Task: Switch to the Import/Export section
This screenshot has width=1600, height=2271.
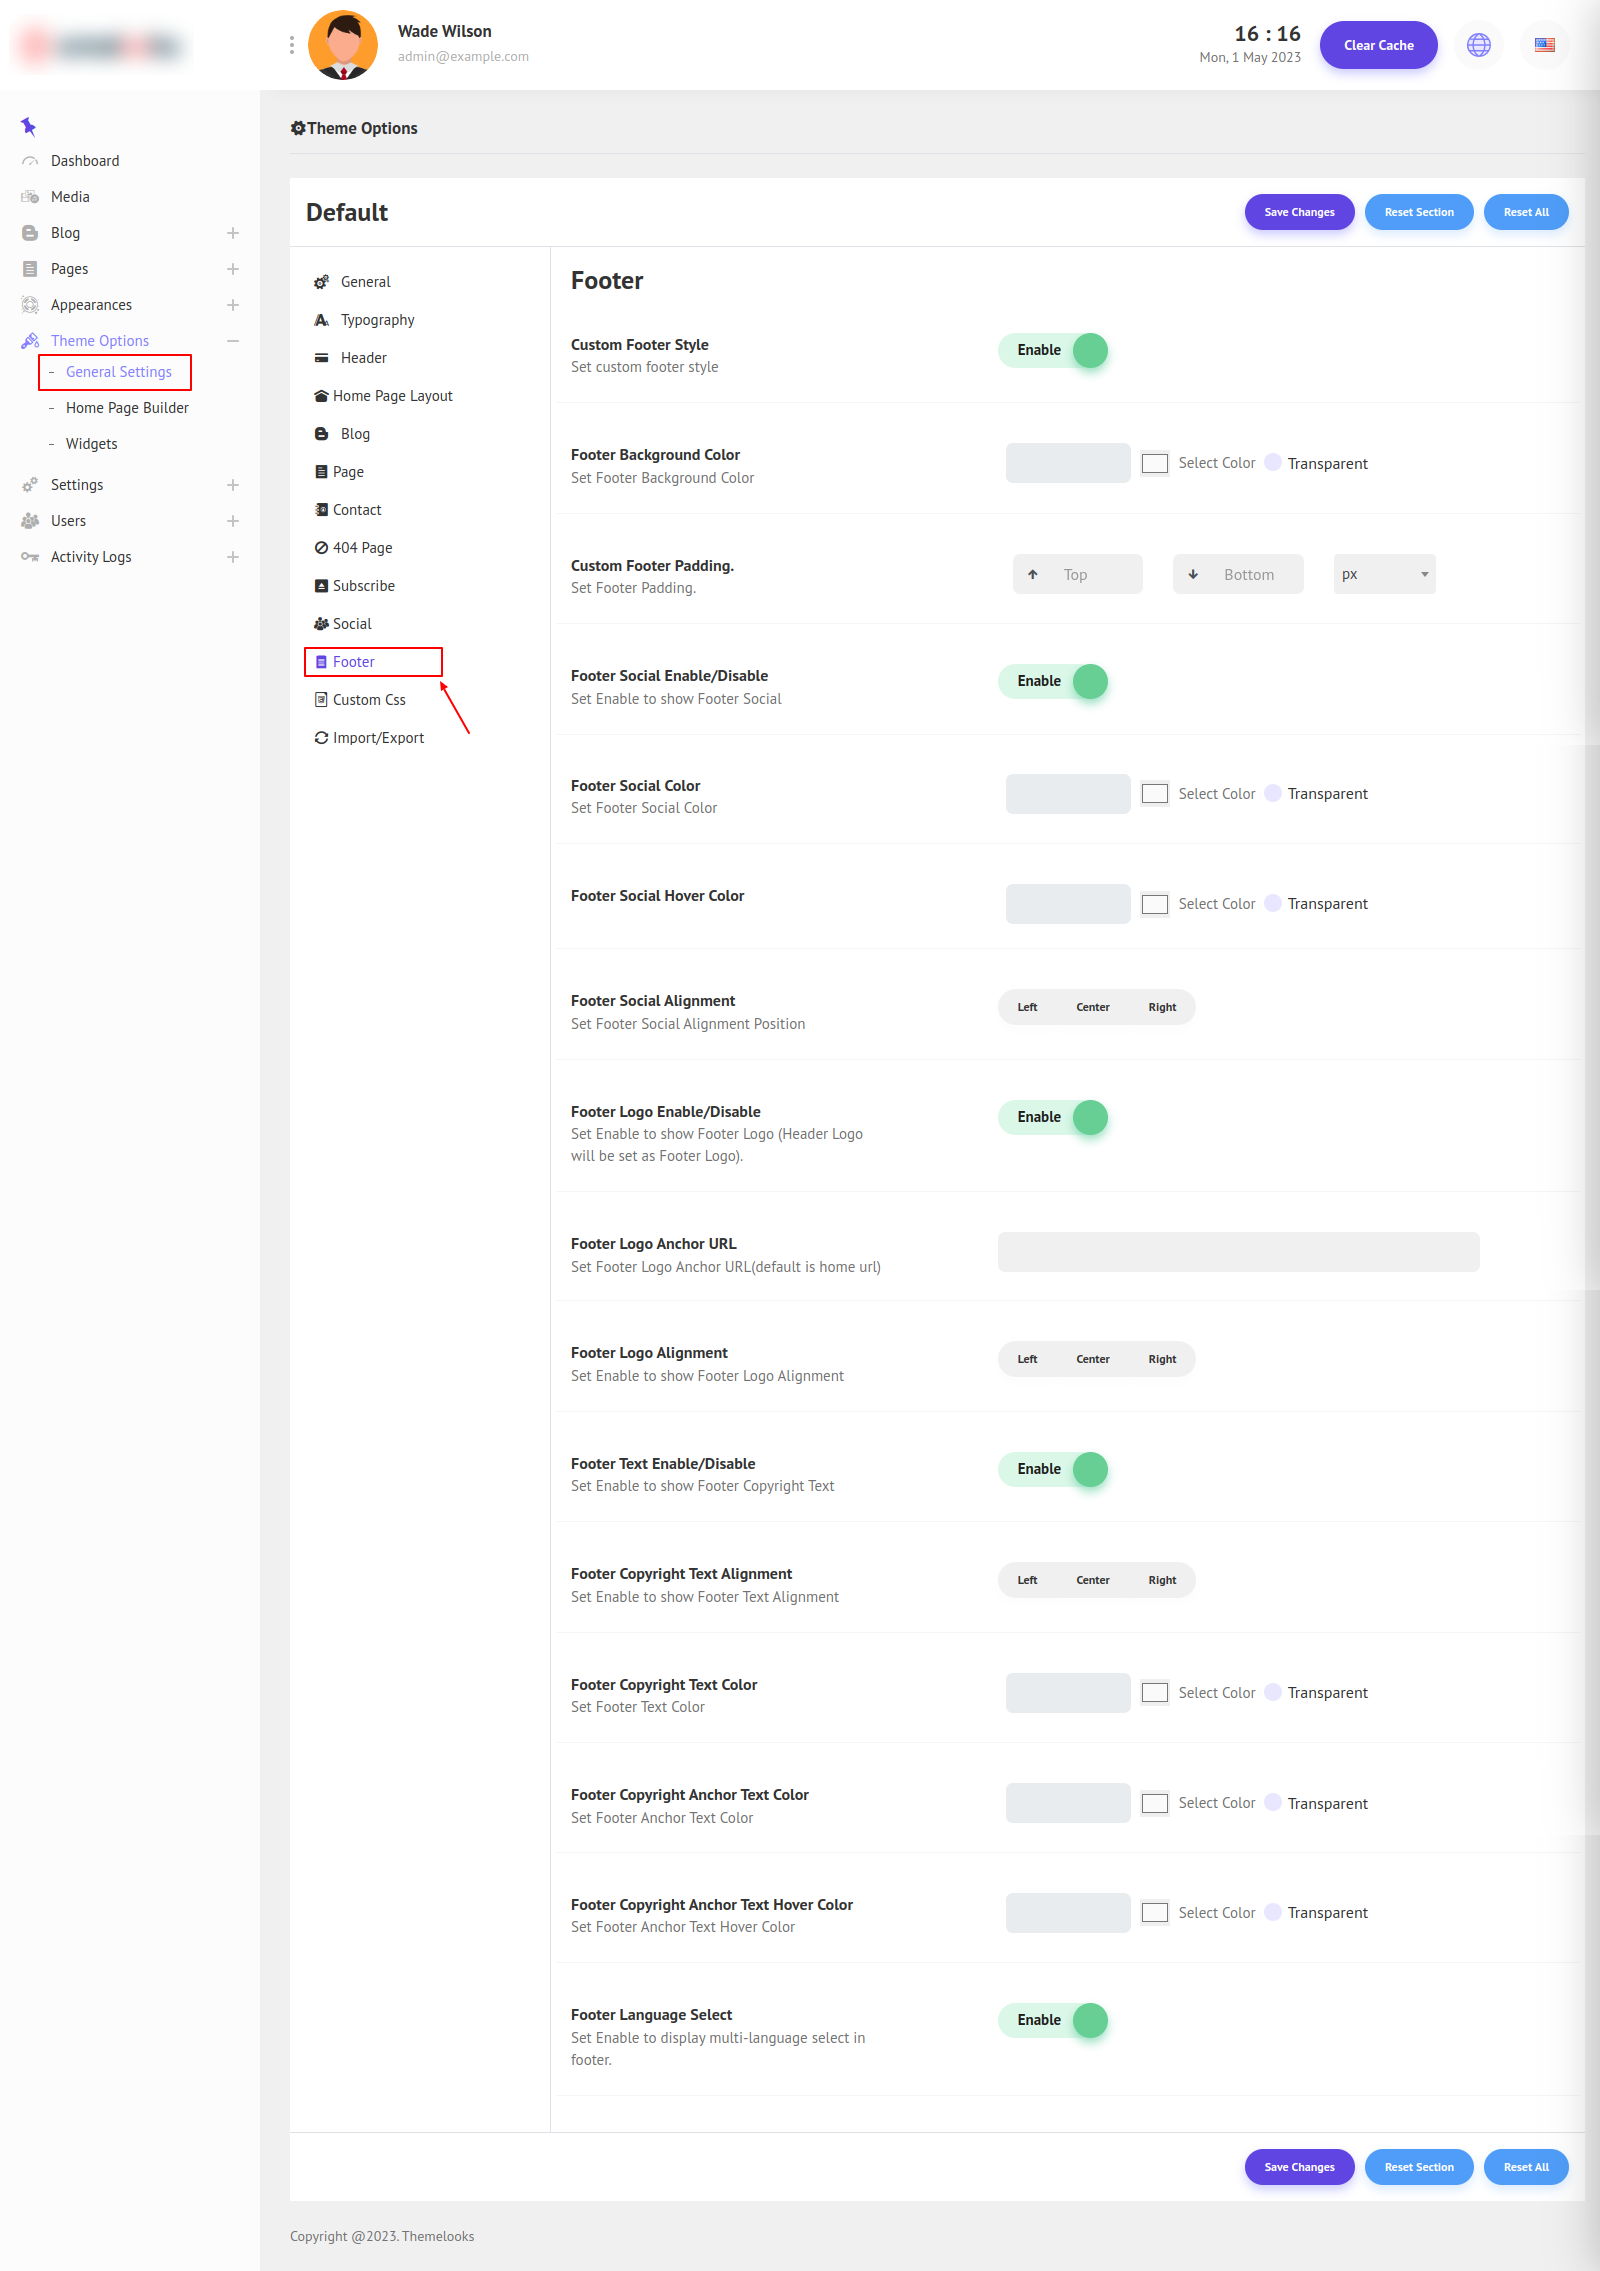Action: pos(378,738)
